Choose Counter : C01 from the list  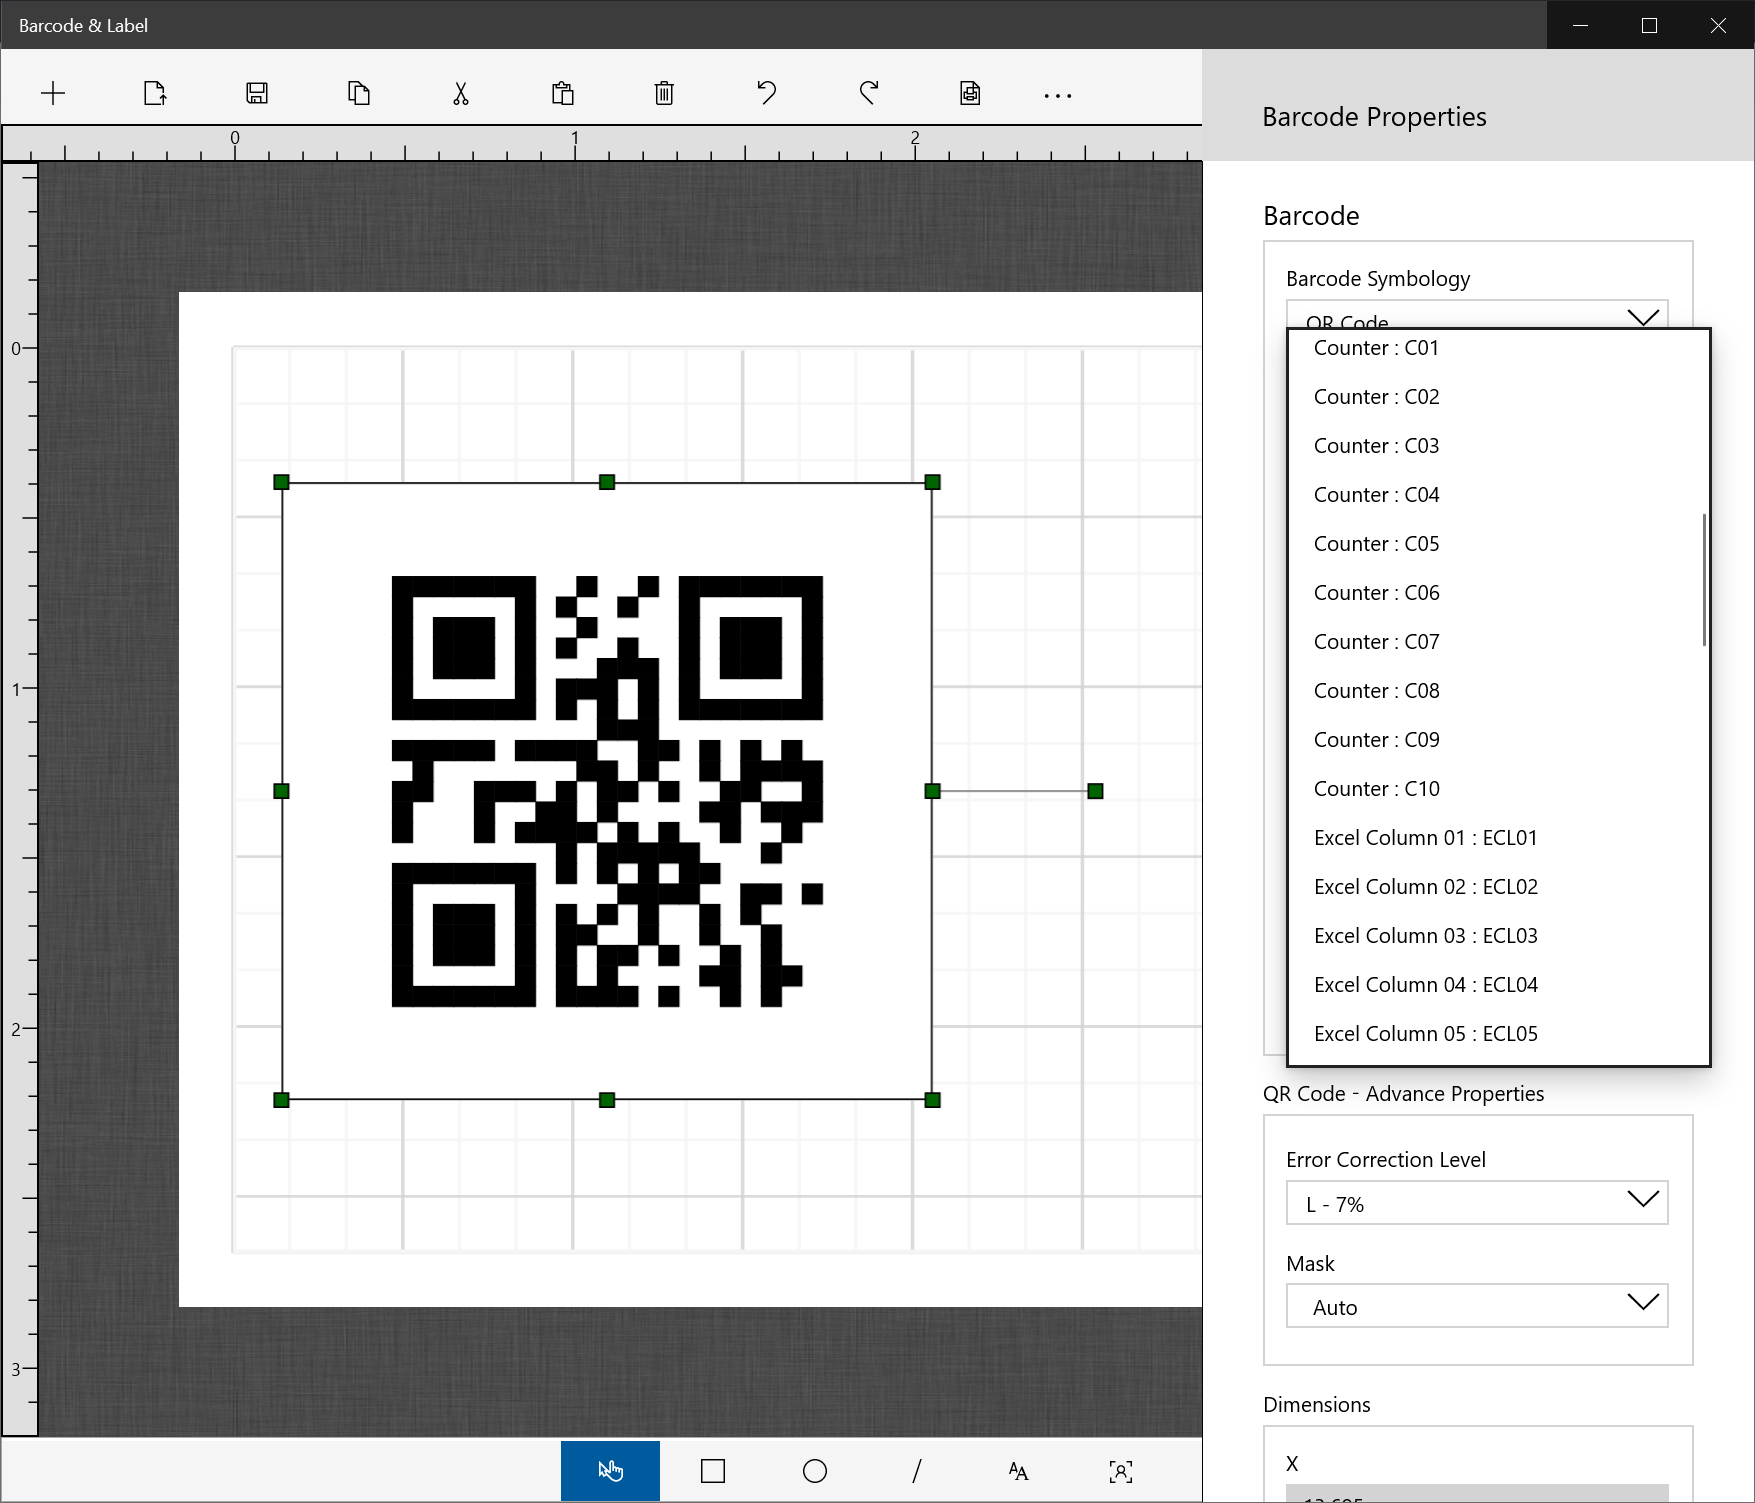click(x=1498, y=348)
